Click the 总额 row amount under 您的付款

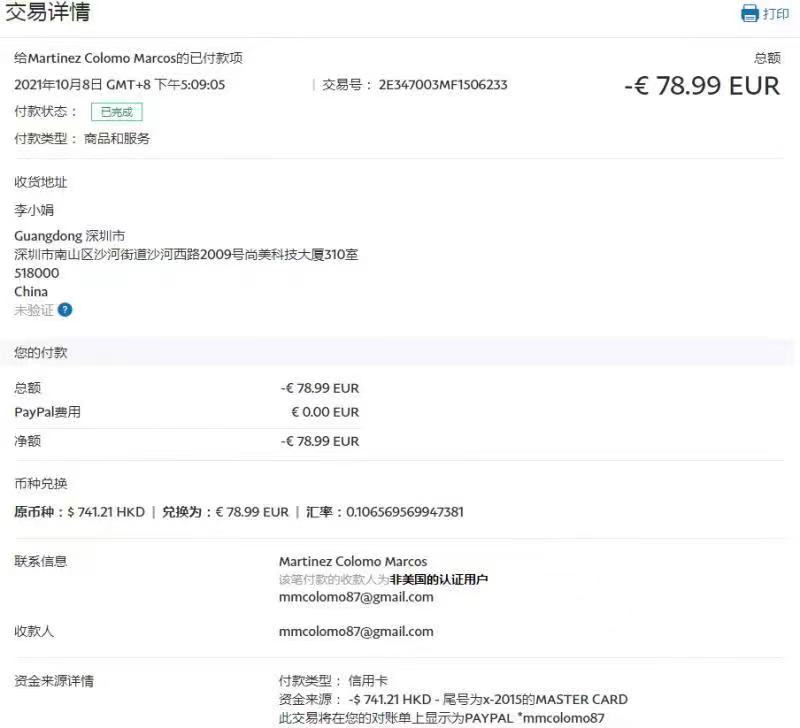point(320,388)
